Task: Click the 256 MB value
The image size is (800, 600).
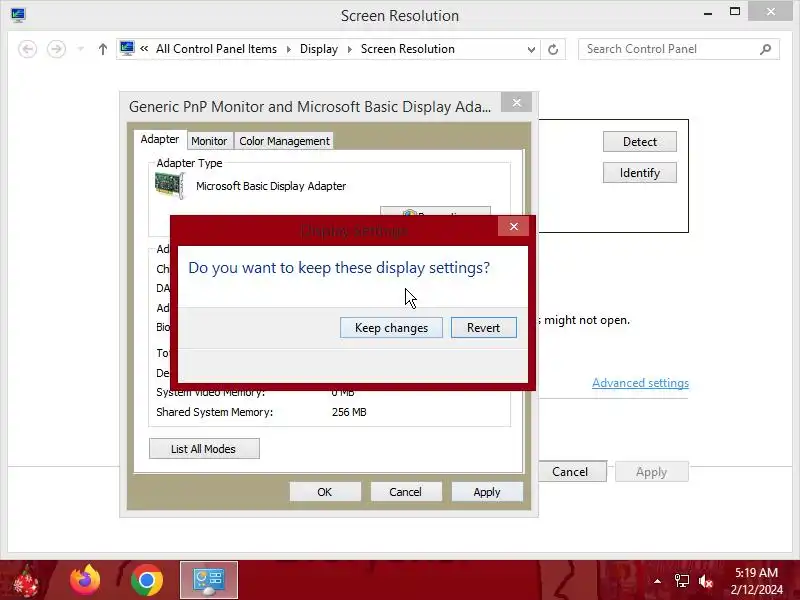Action: click(x=349, y=412)
